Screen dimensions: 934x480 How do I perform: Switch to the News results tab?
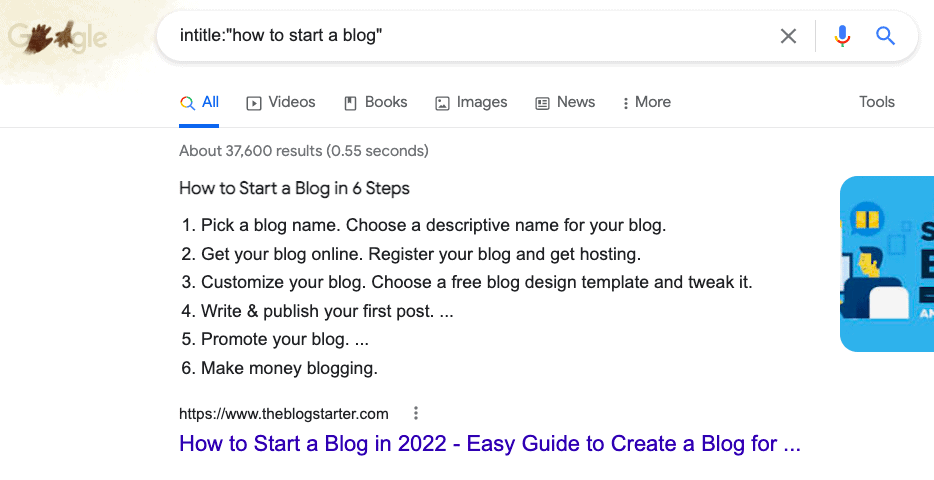click(565, 102)
